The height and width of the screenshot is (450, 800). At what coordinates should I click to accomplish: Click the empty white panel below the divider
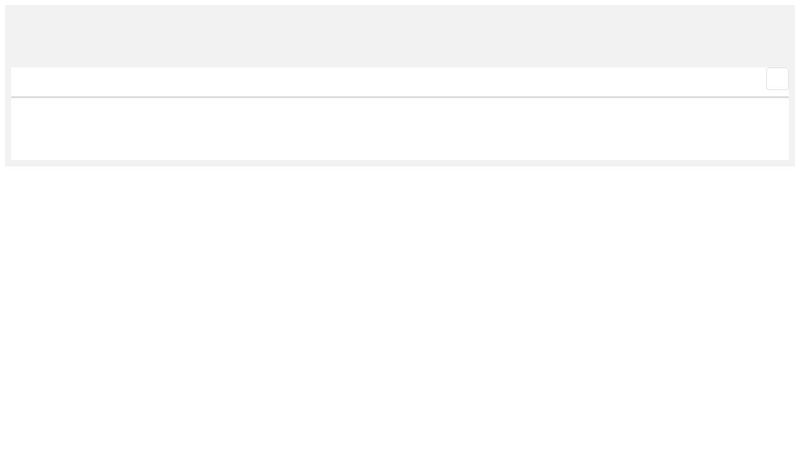(x=400, y=129)
